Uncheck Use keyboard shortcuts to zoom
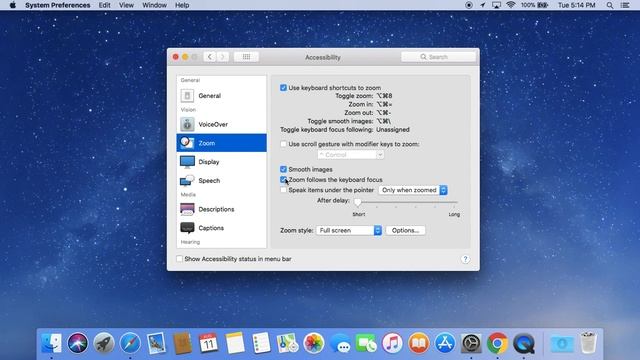This screenshot has width=640, height=360. tap(283, 88)
